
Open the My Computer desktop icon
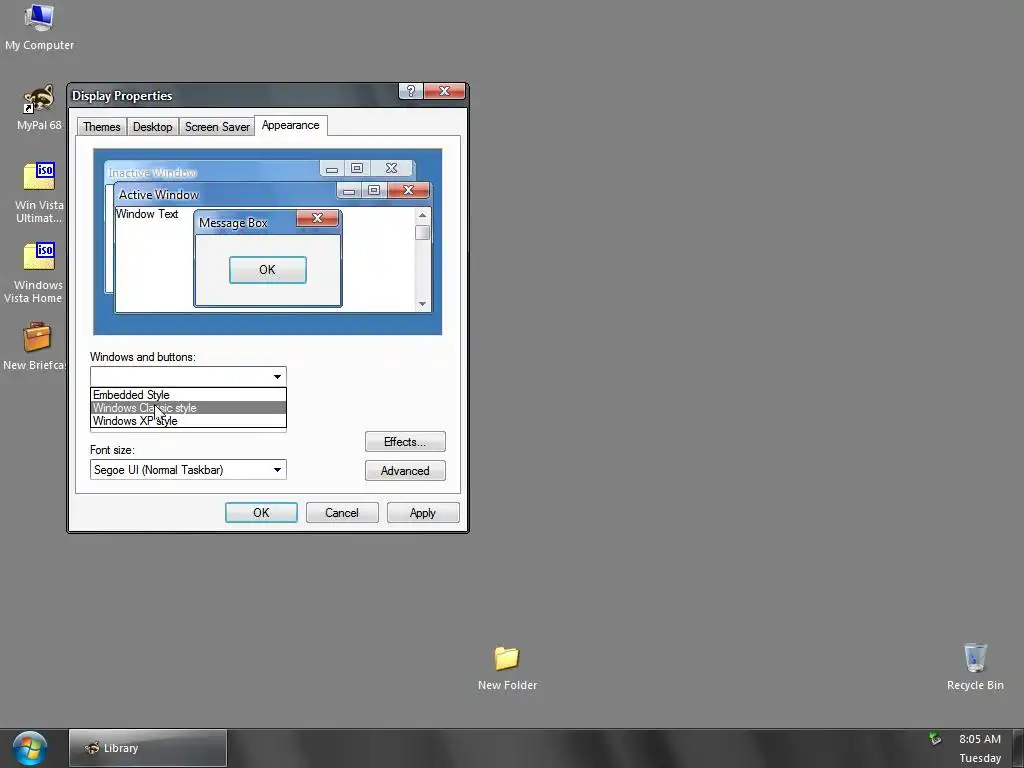click(39, 26)
